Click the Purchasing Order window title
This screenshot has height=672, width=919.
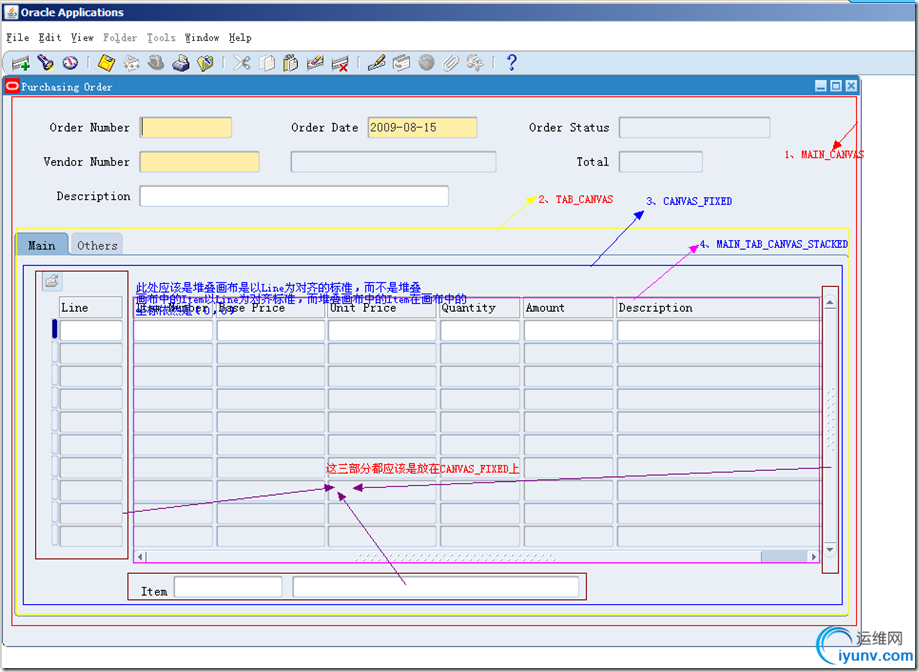(x=66, y=87)
